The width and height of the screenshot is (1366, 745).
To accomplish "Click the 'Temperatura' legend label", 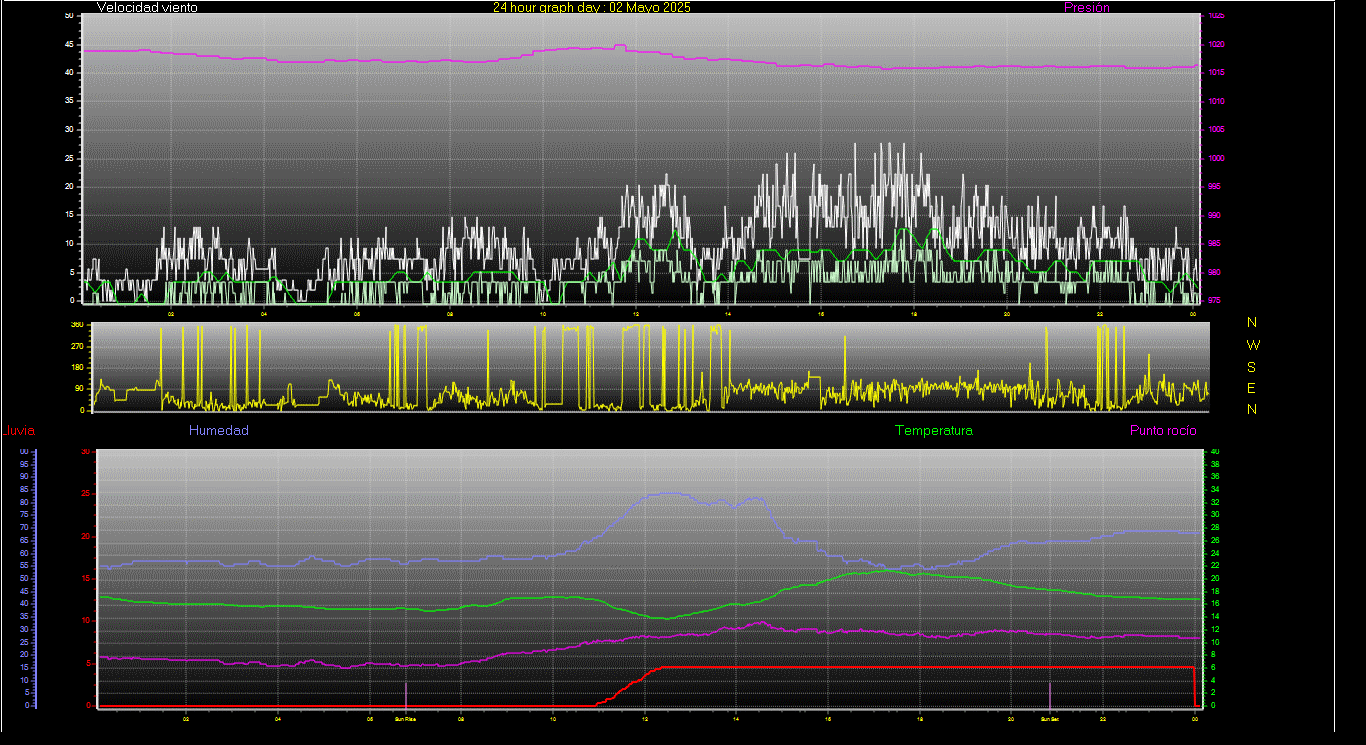I will point(933,431).
